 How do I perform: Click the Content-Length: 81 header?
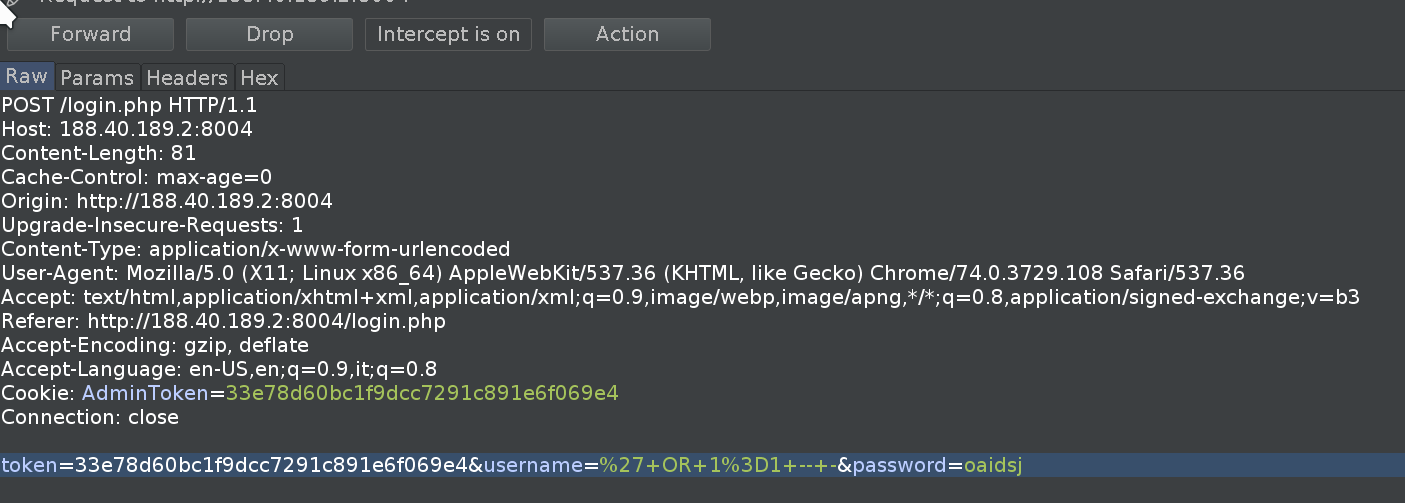coord(99,153)
